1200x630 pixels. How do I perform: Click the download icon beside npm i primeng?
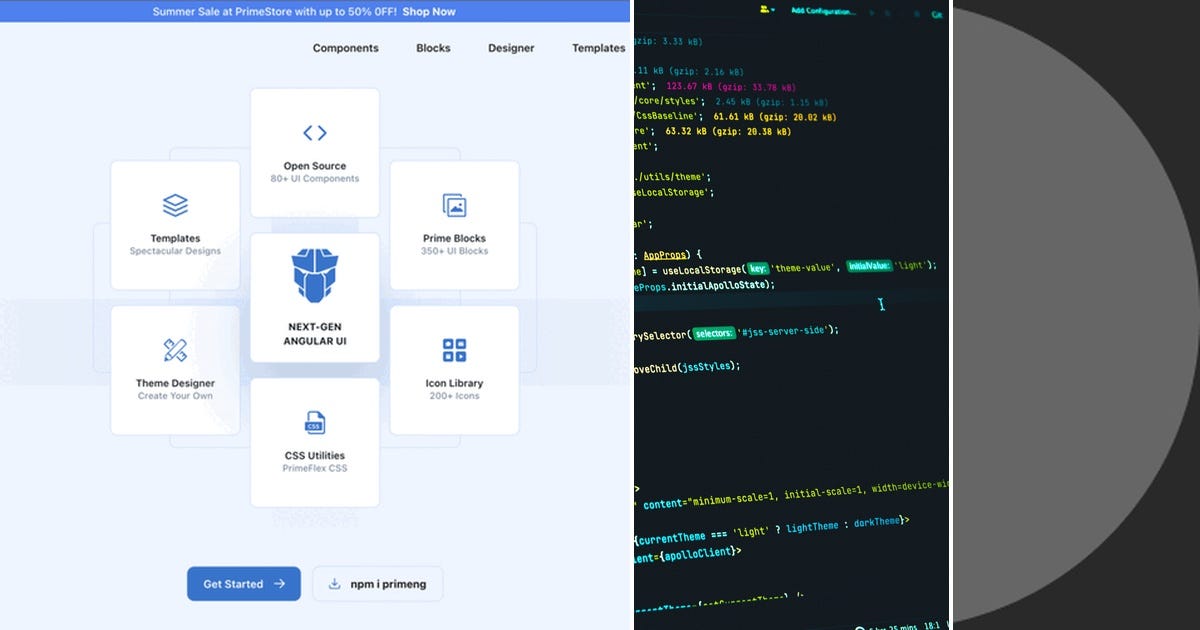tap(333, 584)
